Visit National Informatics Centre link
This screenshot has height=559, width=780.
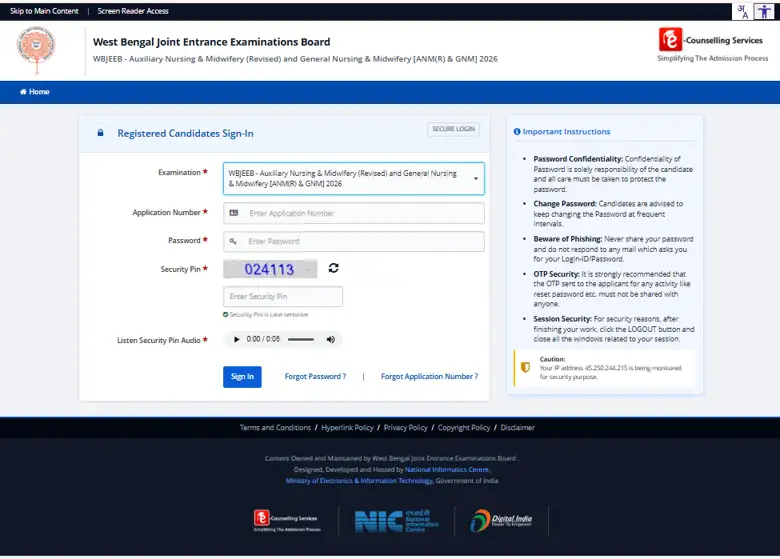(447, 469)
